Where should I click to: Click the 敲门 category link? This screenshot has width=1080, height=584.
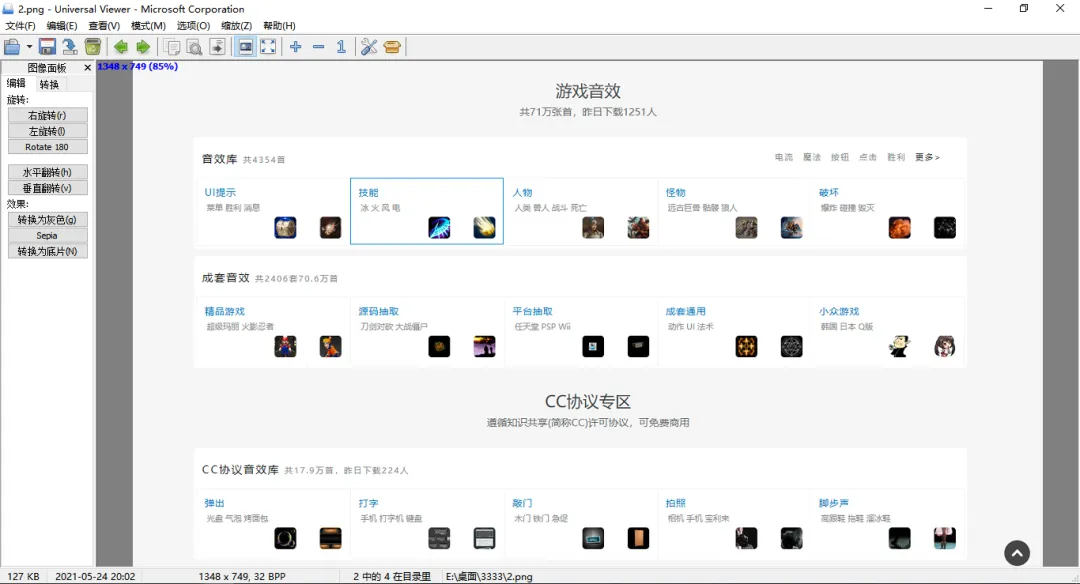coord(522,503)
